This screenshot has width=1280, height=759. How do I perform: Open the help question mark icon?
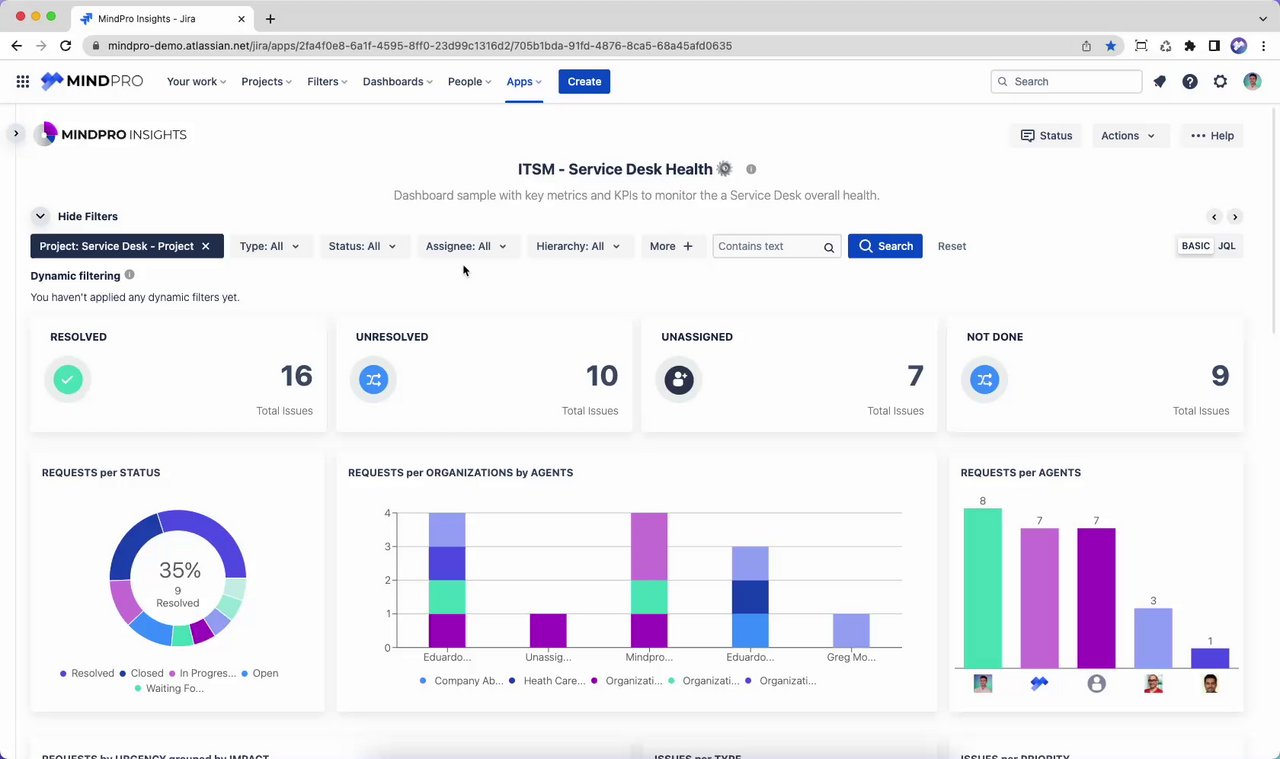[1190, 82]
